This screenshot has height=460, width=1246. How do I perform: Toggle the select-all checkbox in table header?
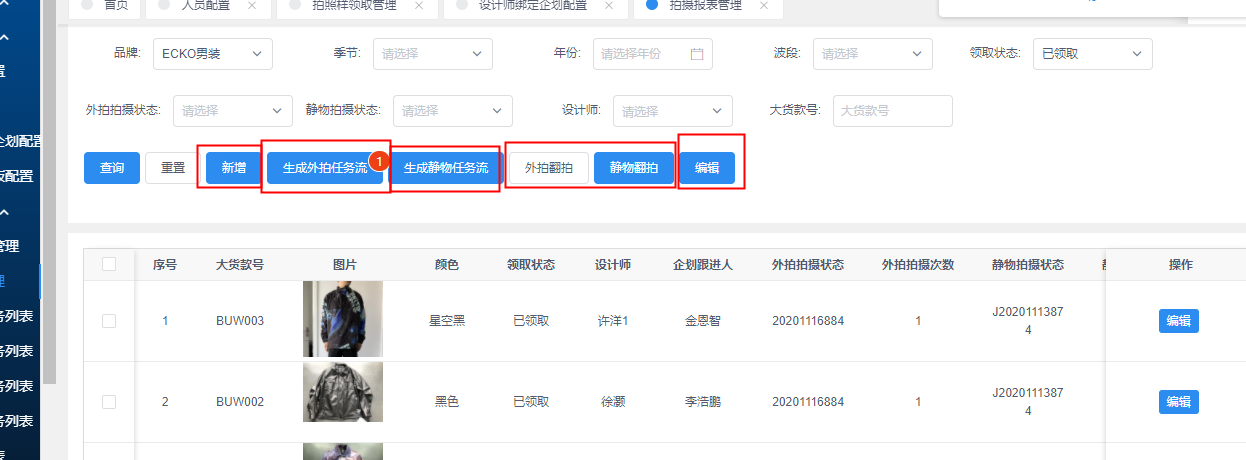pyautogui.click(x=109, y=264)
